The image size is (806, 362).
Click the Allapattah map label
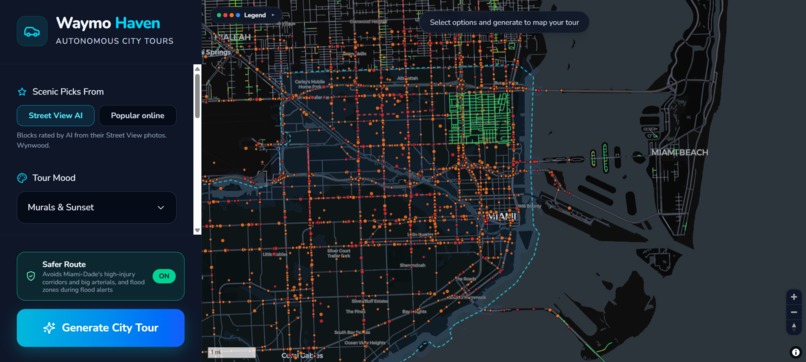[x=408, y=78]
